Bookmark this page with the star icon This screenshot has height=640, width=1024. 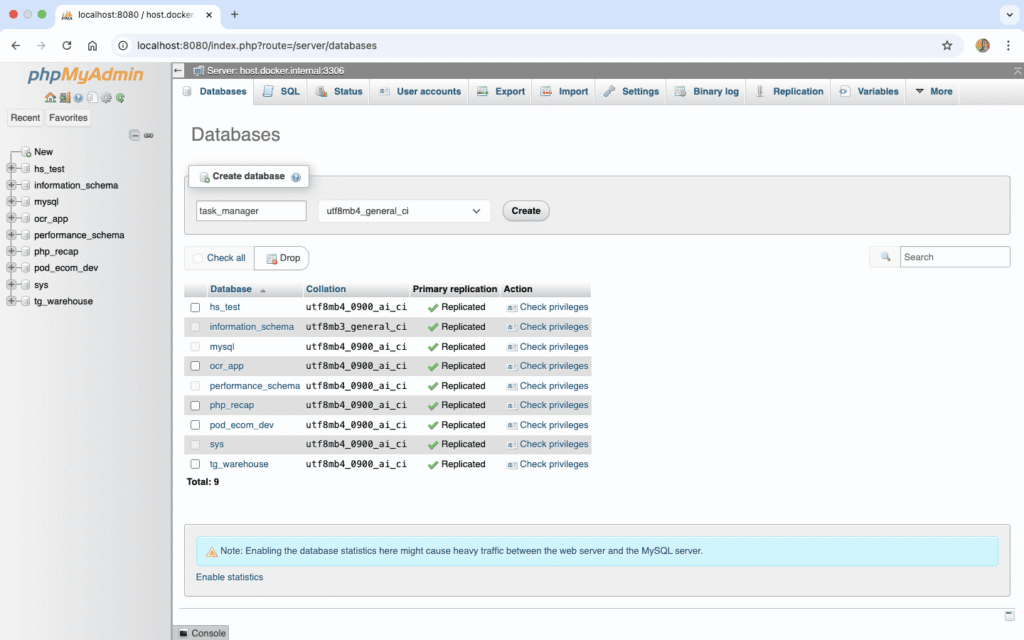(x=947, y=45)
